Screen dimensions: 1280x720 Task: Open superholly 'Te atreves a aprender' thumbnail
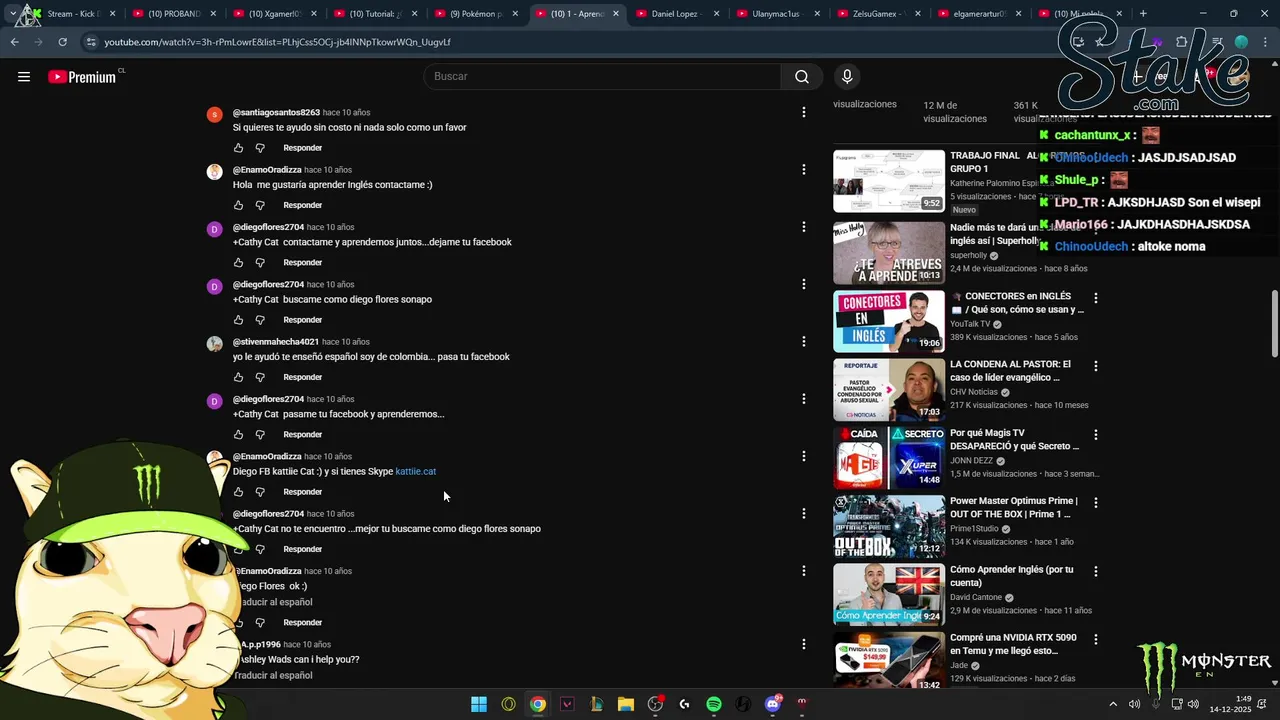(x=889, y=253)
